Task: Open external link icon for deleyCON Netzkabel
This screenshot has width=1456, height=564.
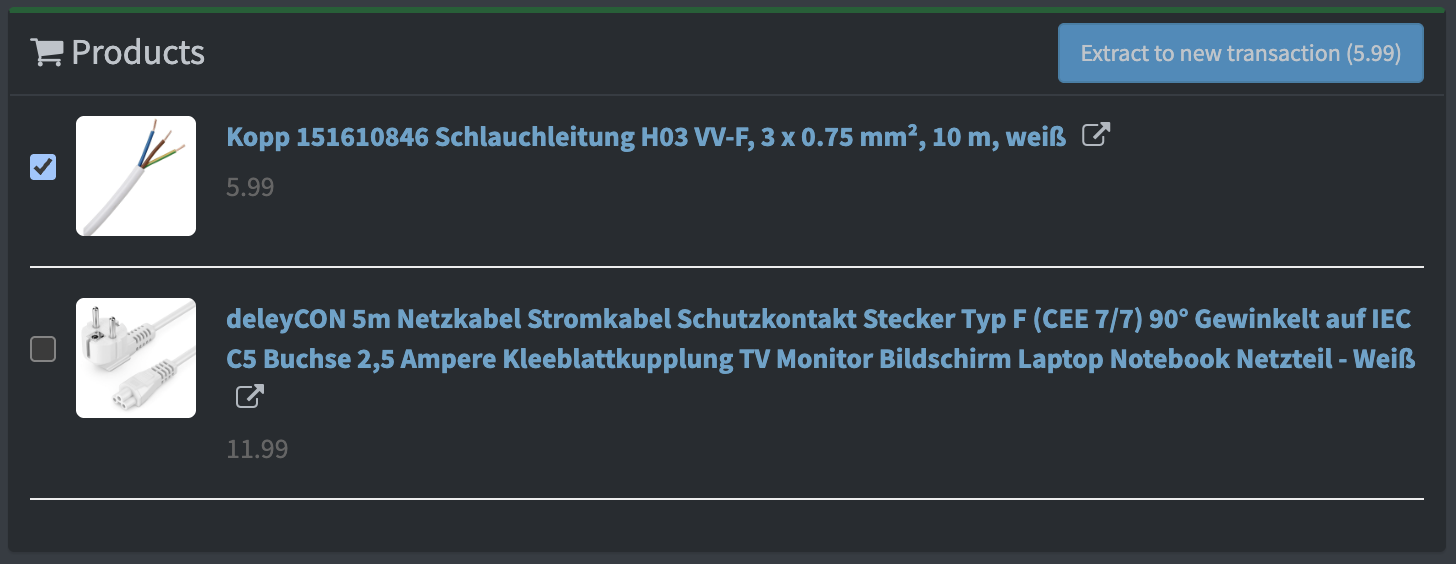Action: coord(249,397)
